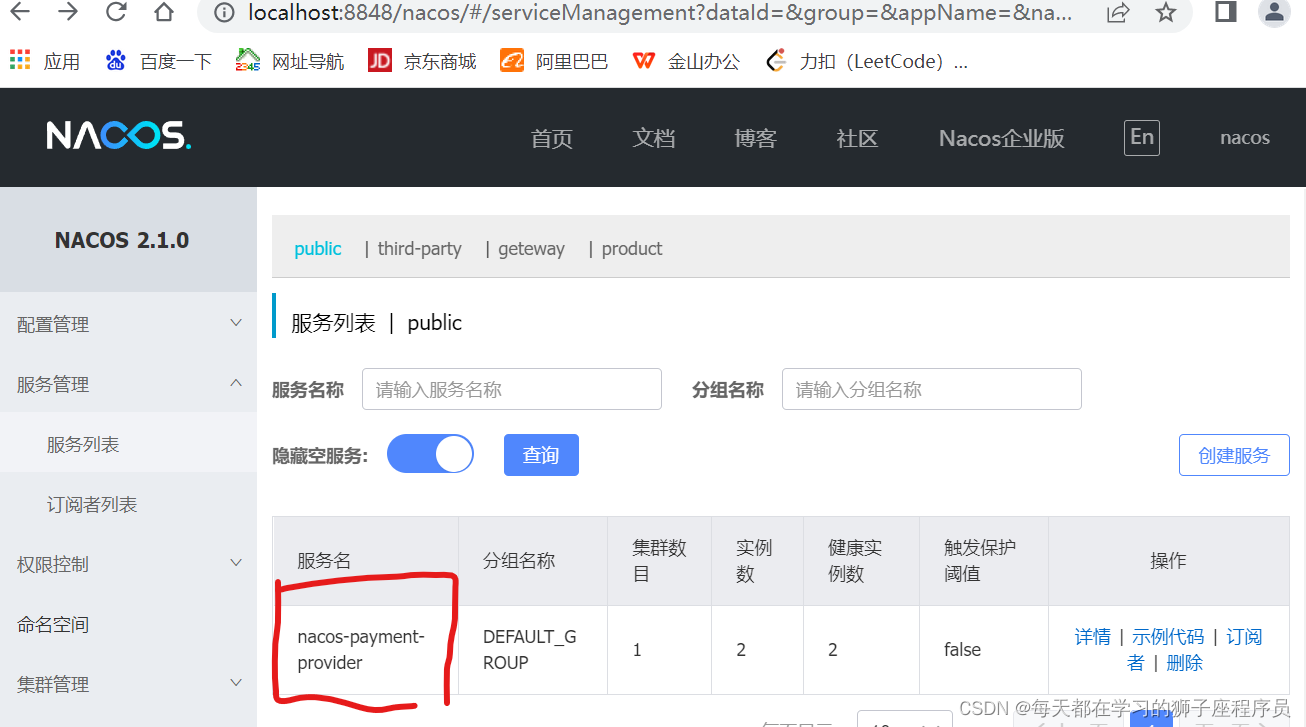Screen dimensions: 1306x727
Task: Expand the 集群管理 sidebar menu
Action: point(128,684)
